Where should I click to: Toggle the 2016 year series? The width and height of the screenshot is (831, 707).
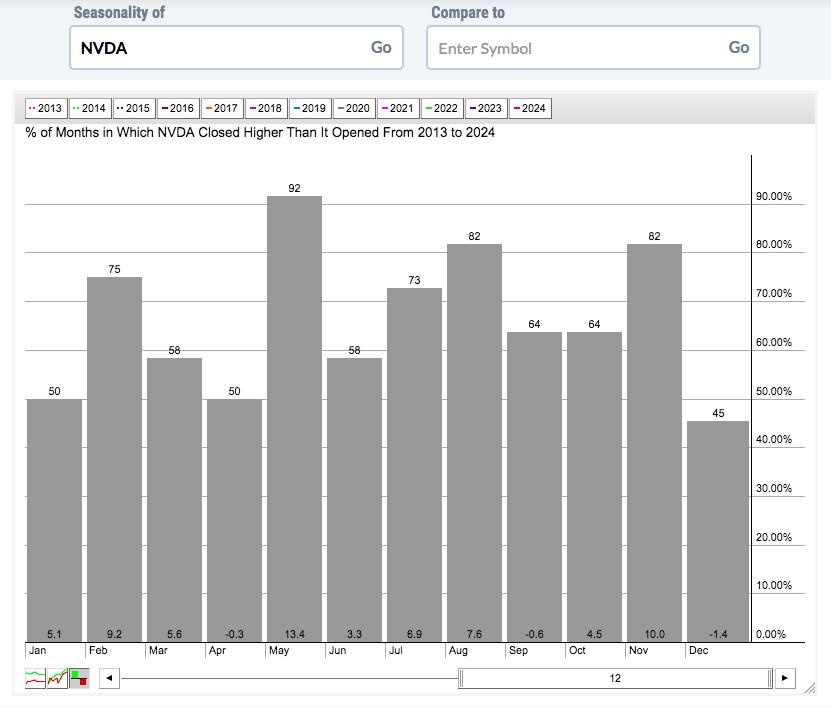coord(178,108)
